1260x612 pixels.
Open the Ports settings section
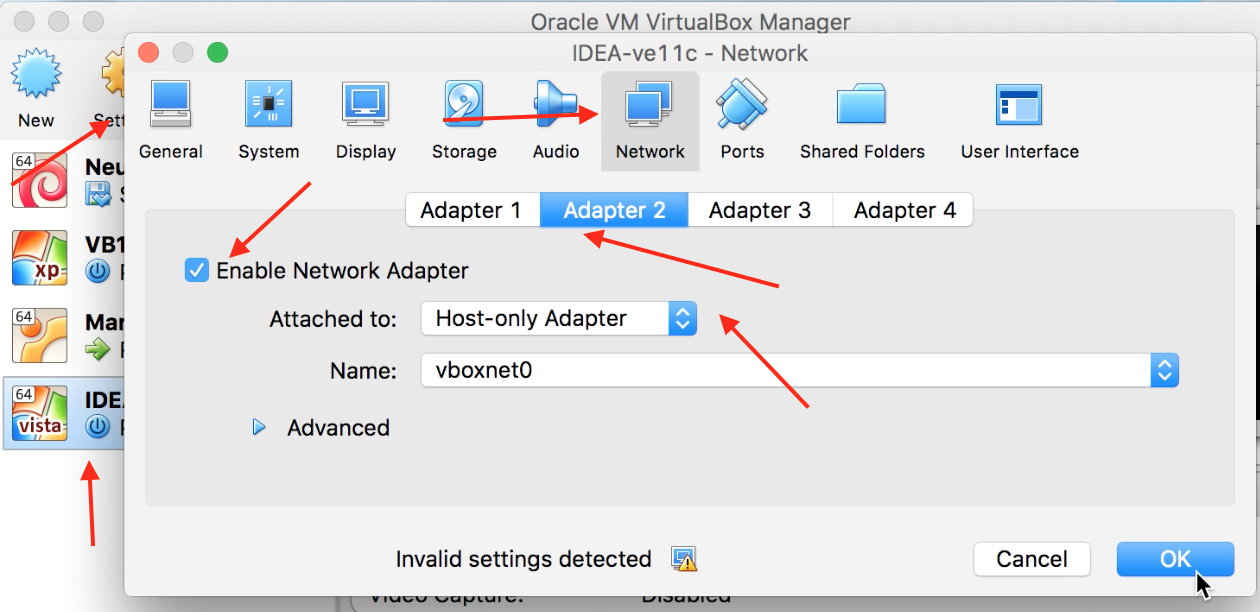point(742,120)
